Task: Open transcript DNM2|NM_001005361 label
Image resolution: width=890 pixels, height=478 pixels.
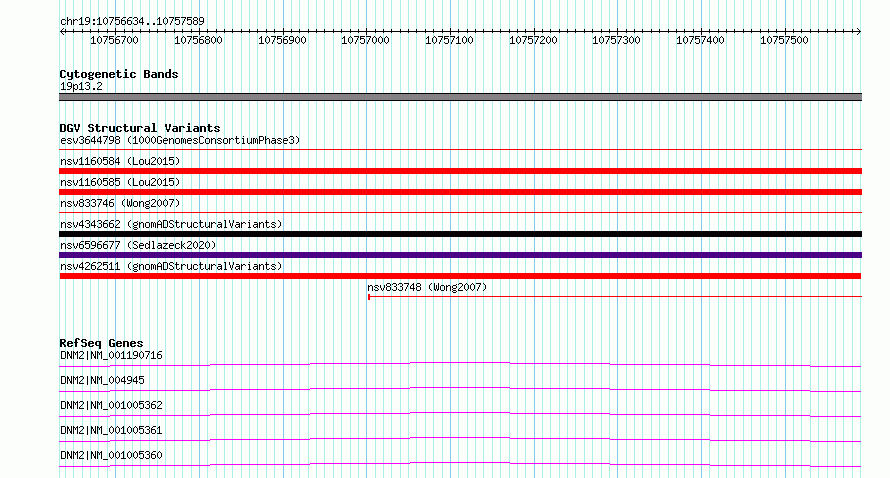Action: 111,430
